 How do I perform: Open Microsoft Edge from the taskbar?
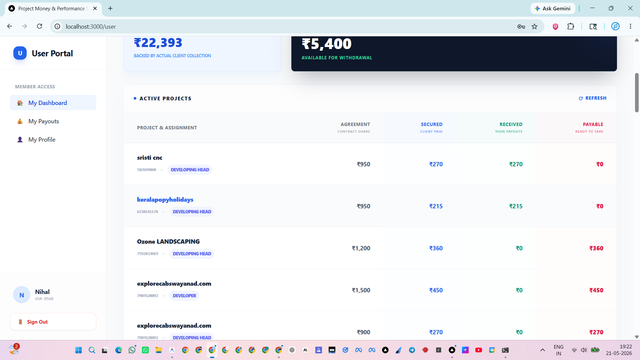click(118, 350)
